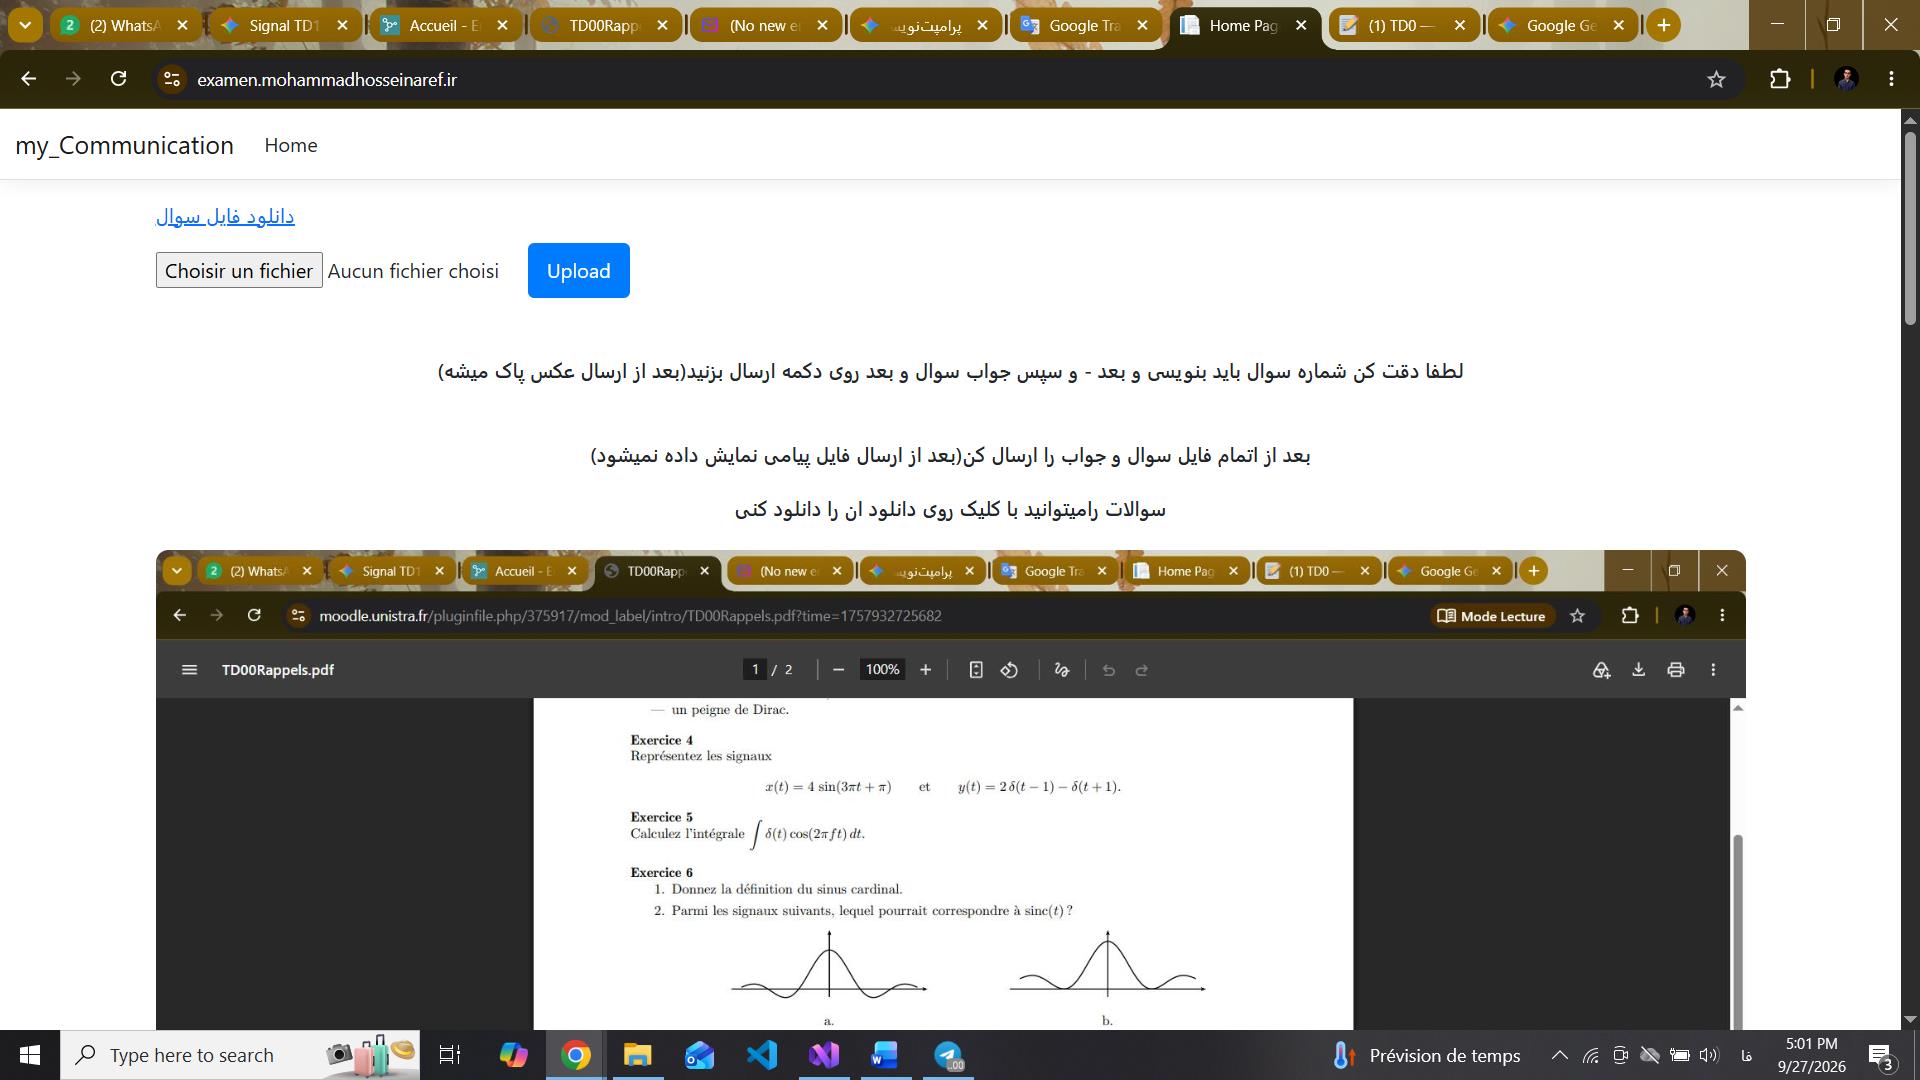The width and height of the screenshot is (1920, 1080).
Task: Expand the tab search dropdown arrow
Action: [x=25, y=25]
